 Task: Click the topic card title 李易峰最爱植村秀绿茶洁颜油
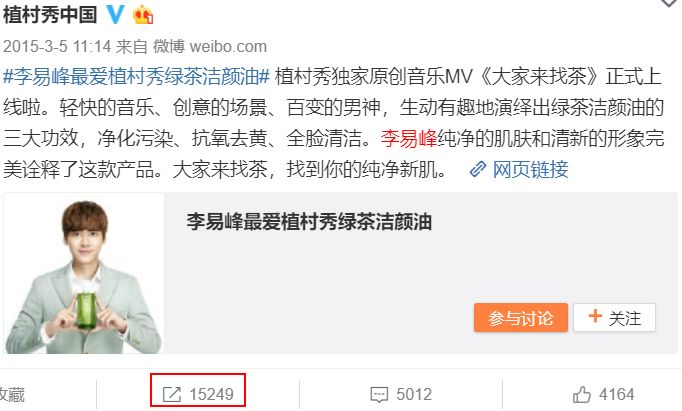pyautogui.click(x=309, y=222)
